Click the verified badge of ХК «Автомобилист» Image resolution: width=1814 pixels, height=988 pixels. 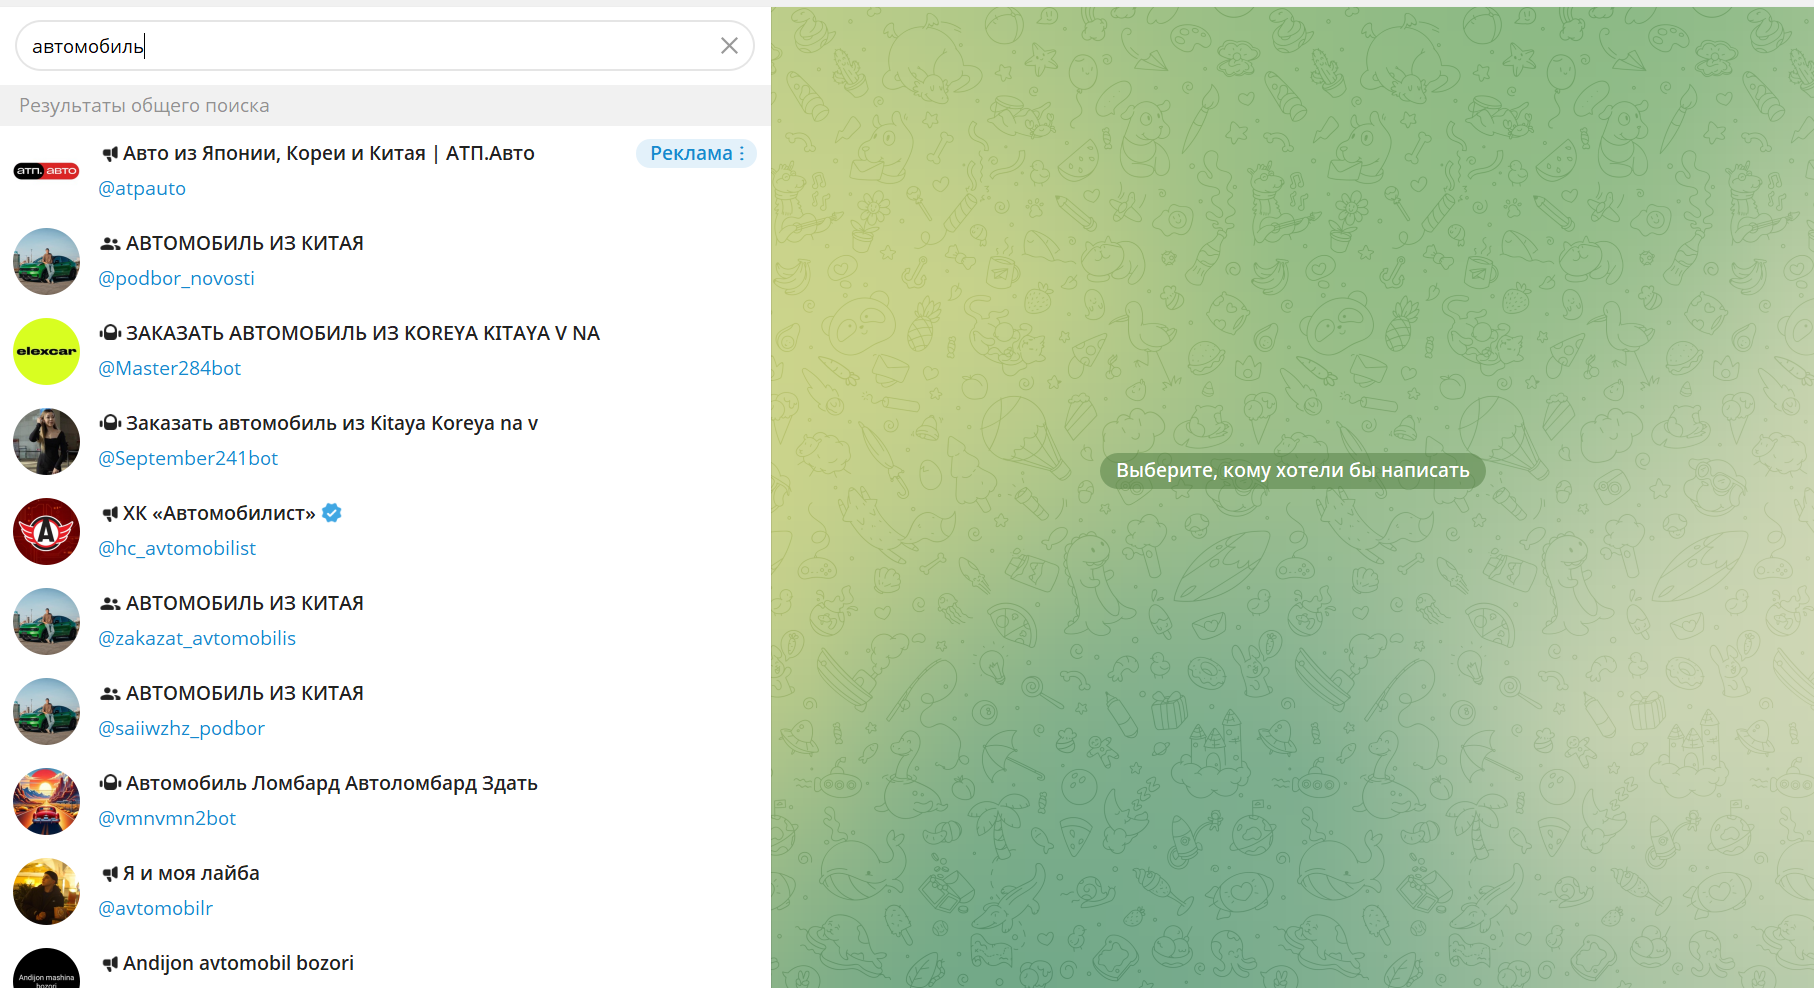click(332, 513)
